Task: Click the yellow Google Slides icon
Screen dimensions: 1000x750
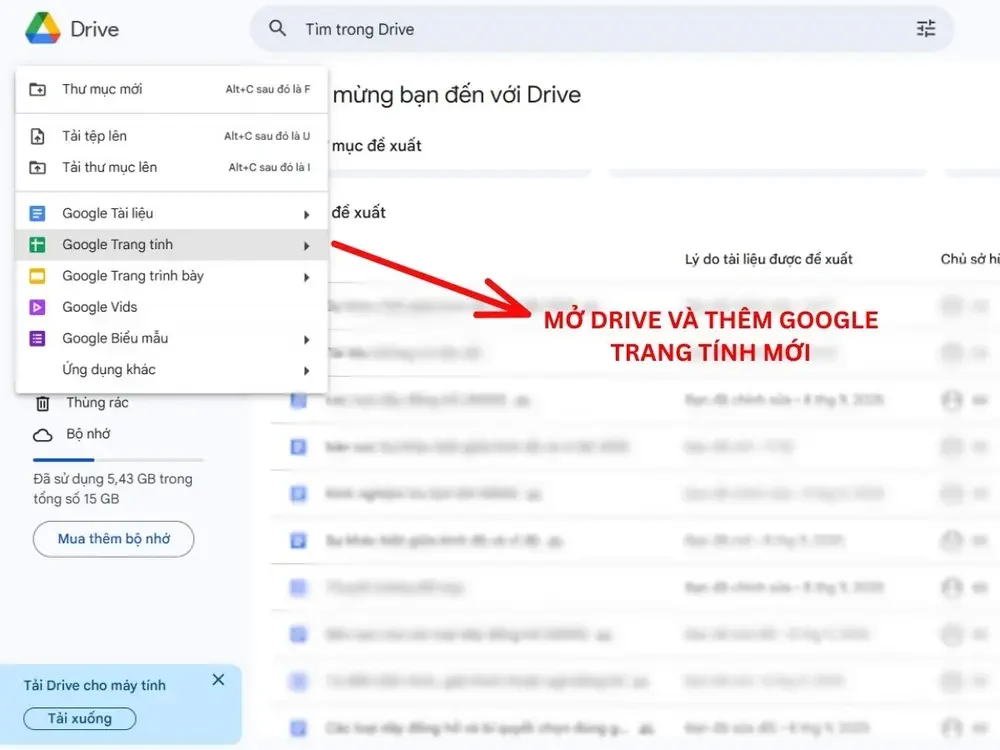Action: (x=38, y=276)
